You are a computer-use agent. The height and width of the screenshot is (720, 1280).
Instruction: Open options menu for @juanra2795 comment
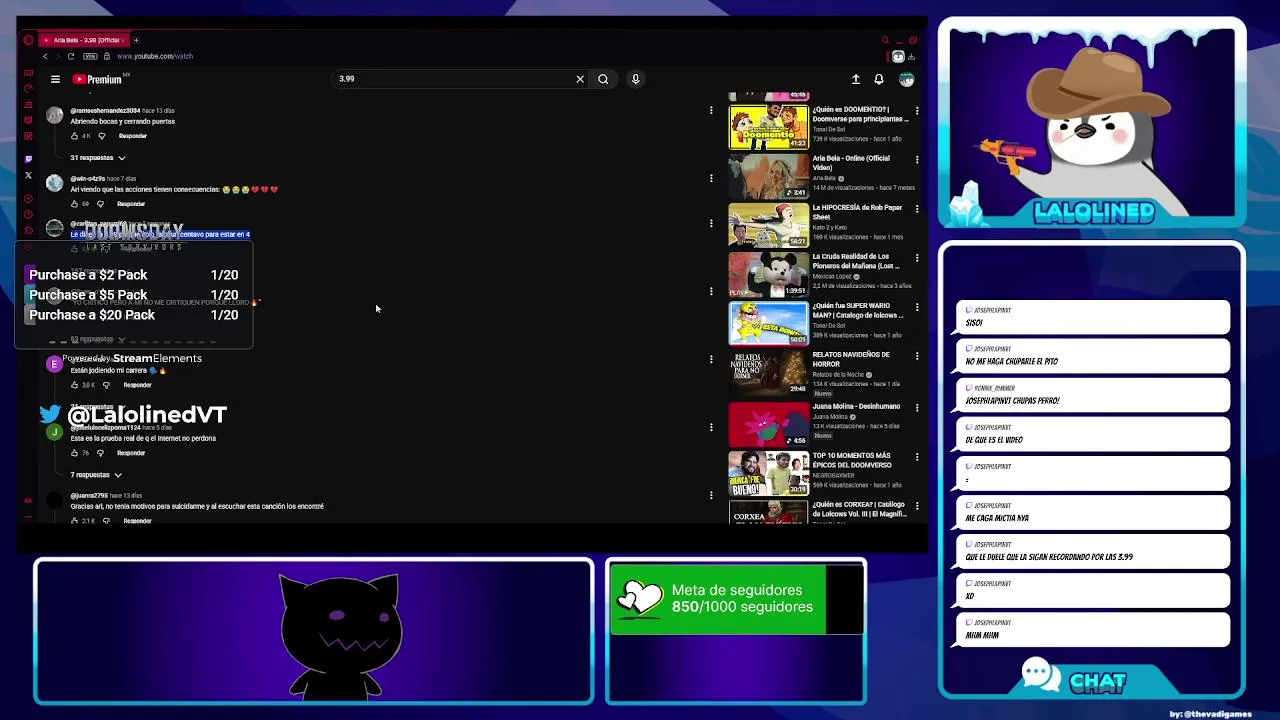point(711,495)
